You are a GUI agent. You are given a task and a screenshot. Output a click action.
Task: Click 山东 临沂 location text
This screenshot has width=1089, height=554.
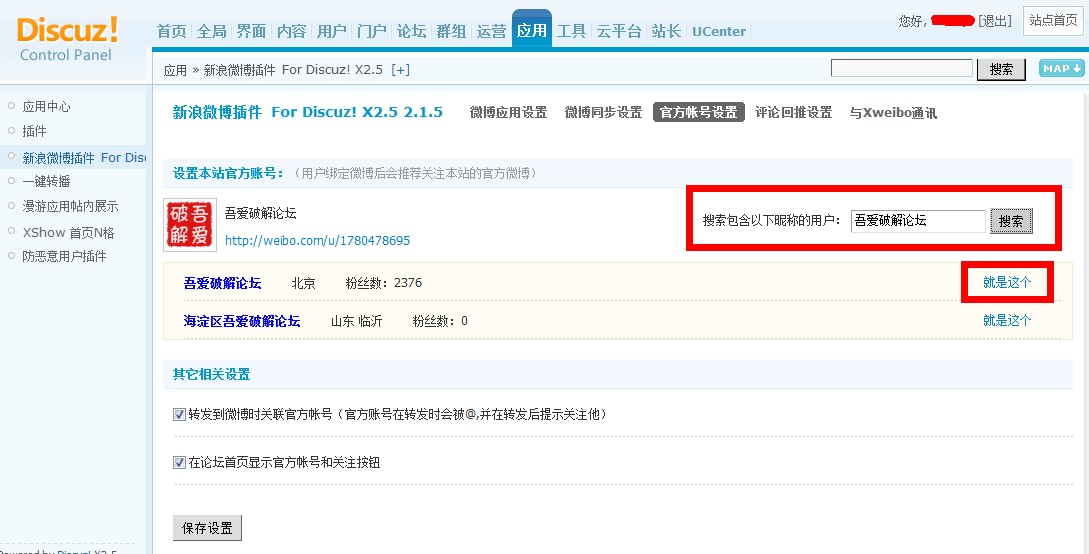point(356,321)
